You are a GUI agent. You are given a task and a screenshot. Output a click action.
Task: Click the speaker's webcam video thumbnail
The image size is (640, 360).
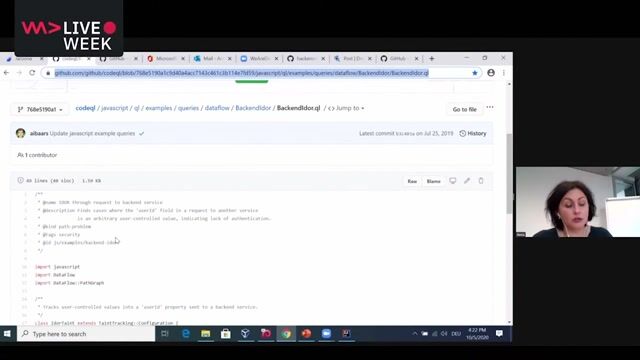coord(578,202)
